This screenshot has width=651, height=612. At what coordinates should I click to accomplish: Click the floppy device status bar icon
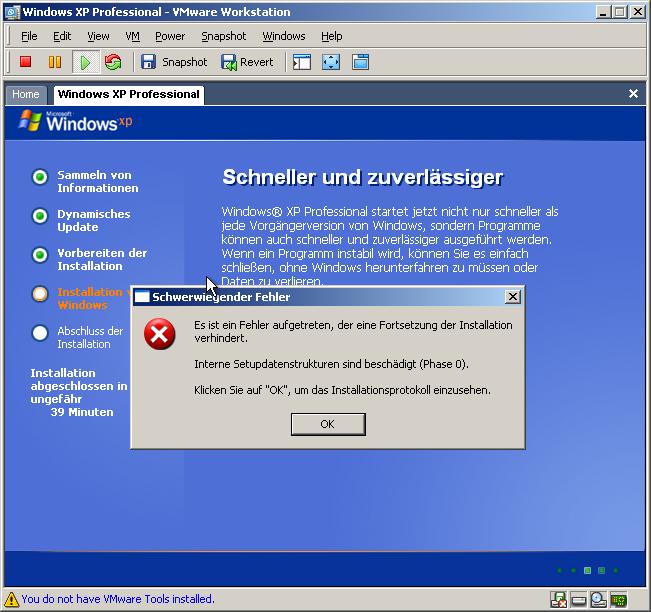[558, 600]
